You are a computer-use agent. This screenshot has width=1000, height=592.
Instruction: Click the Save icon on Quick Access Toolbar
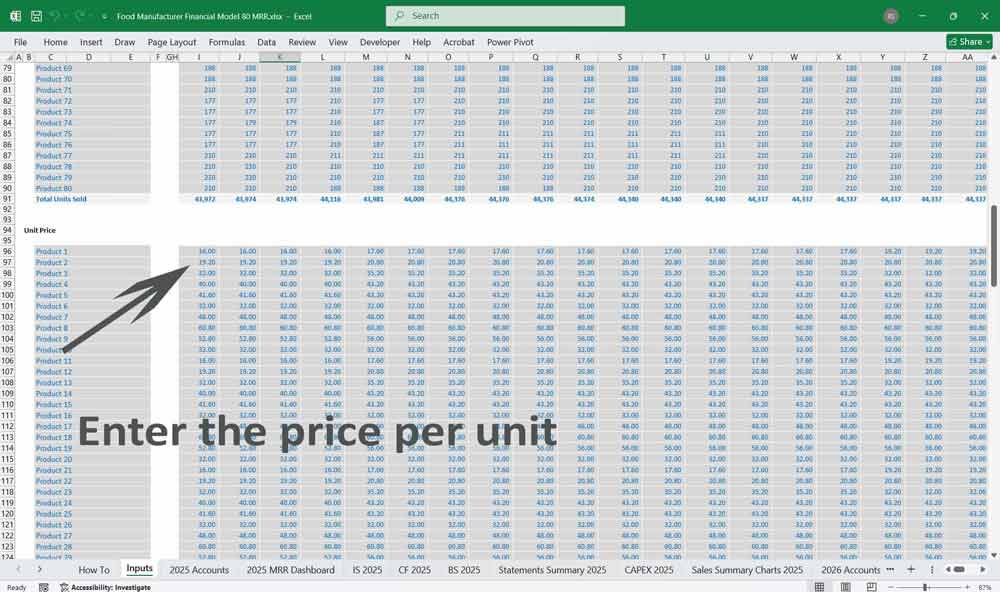36,16
